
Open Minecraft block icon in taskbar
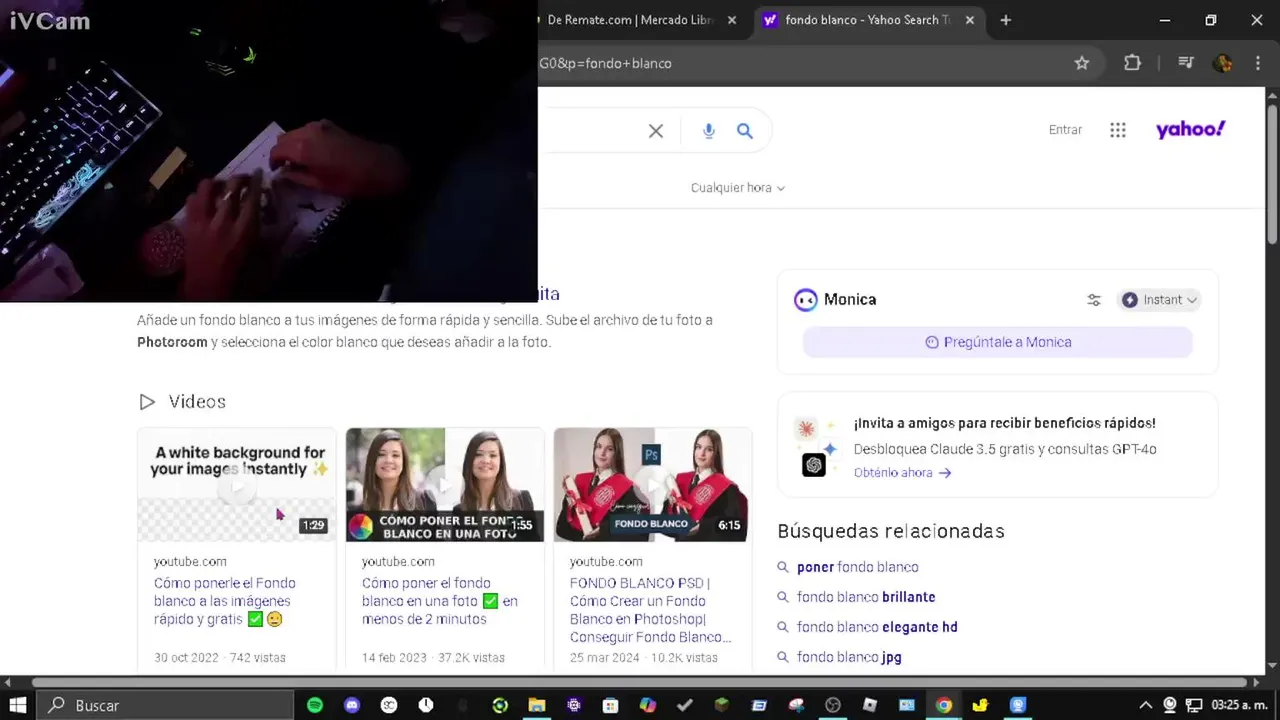click(722, 705)
